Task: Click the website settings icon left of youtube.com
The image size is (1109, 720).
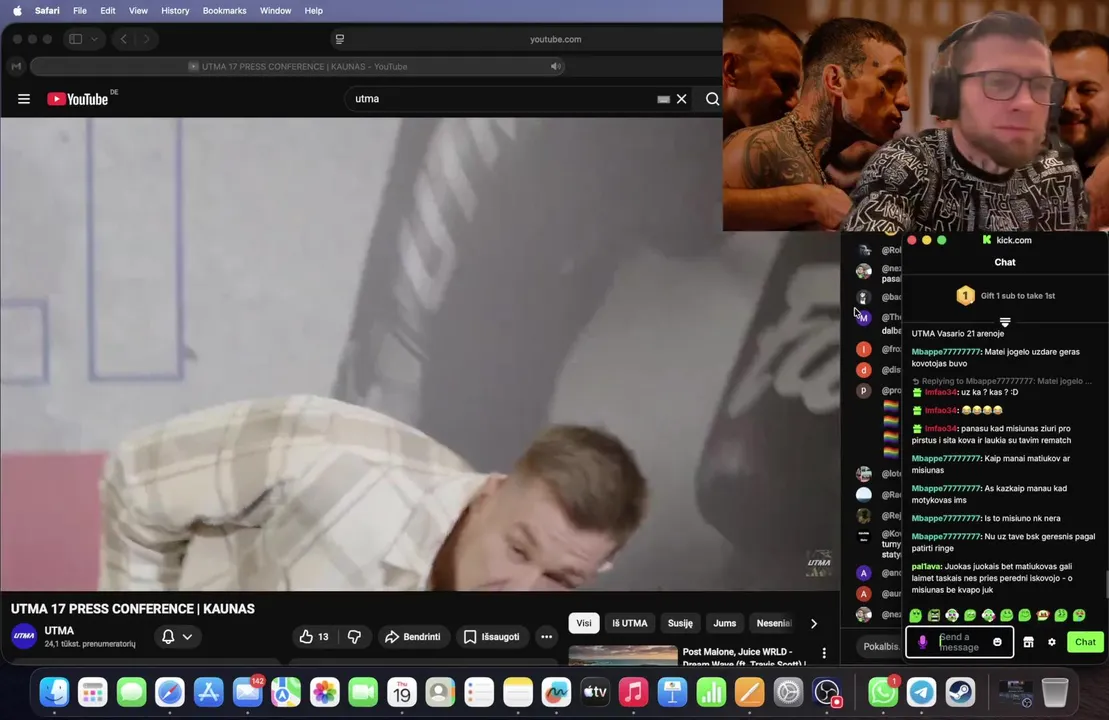Action: coord(339,39)
